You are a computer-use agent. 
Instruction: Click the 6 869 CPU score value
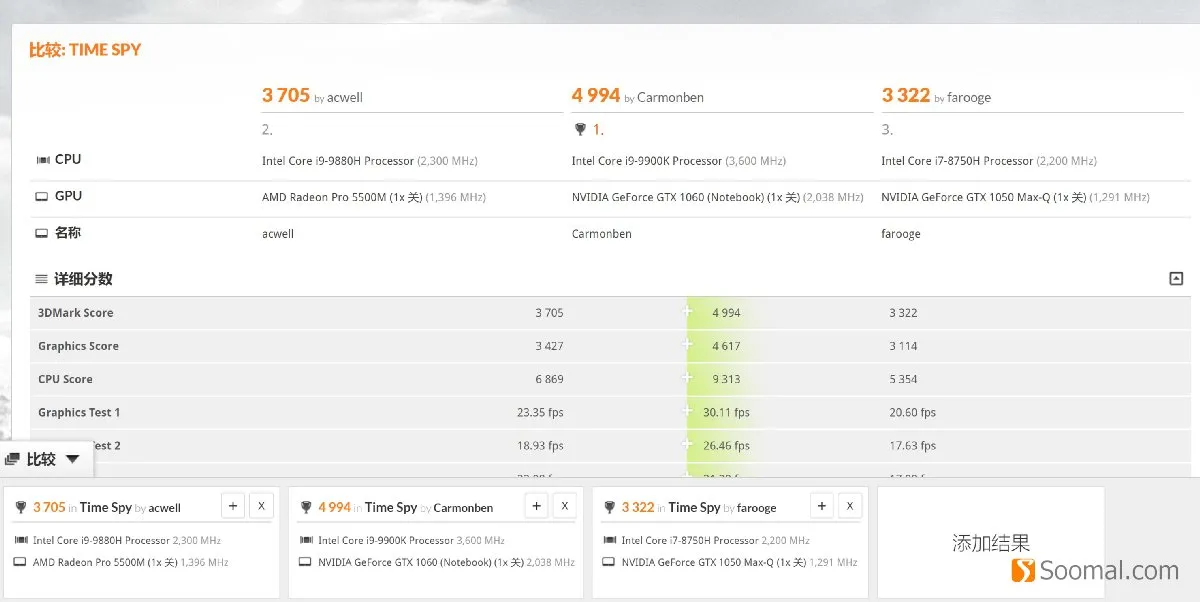coord(549,379)
